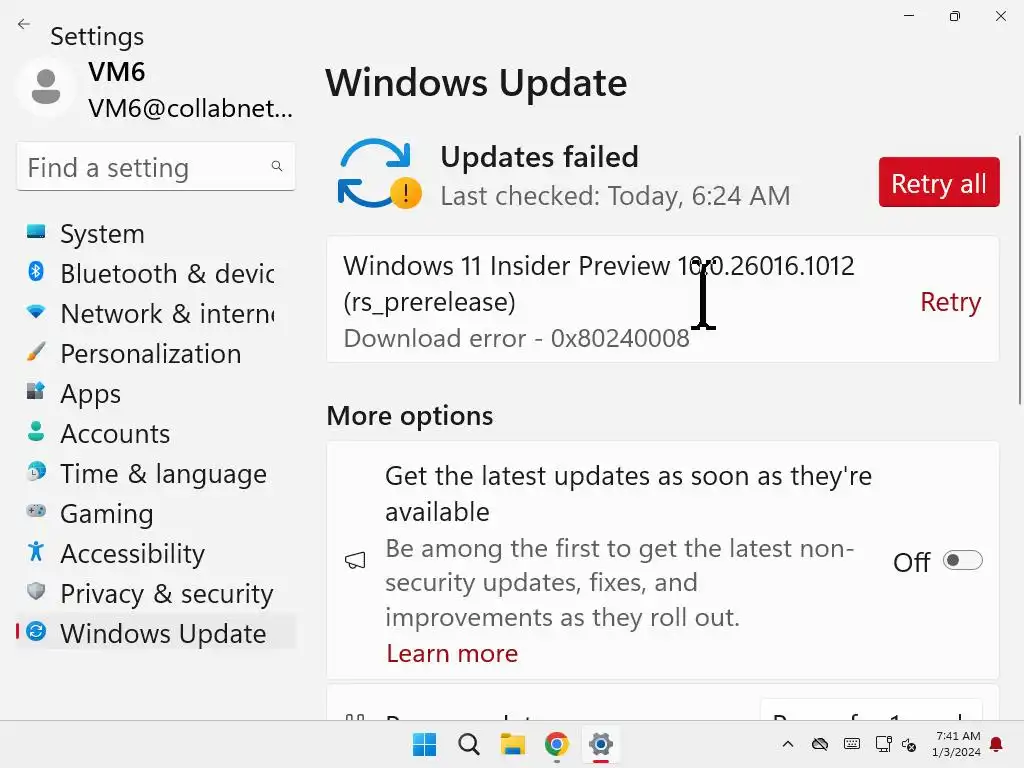
Task: Open taskbar Search
Action: coord(469,744)
